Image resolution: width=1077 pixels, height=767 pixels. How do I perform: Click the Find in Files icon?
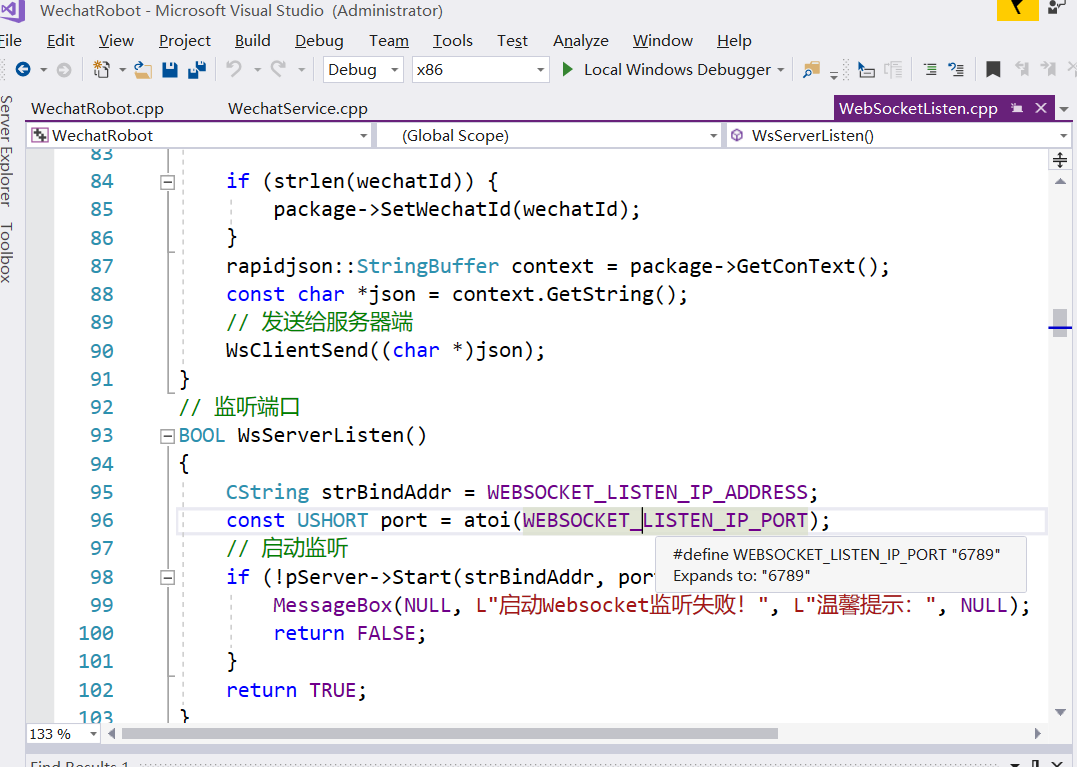click(x=811, y=69)
